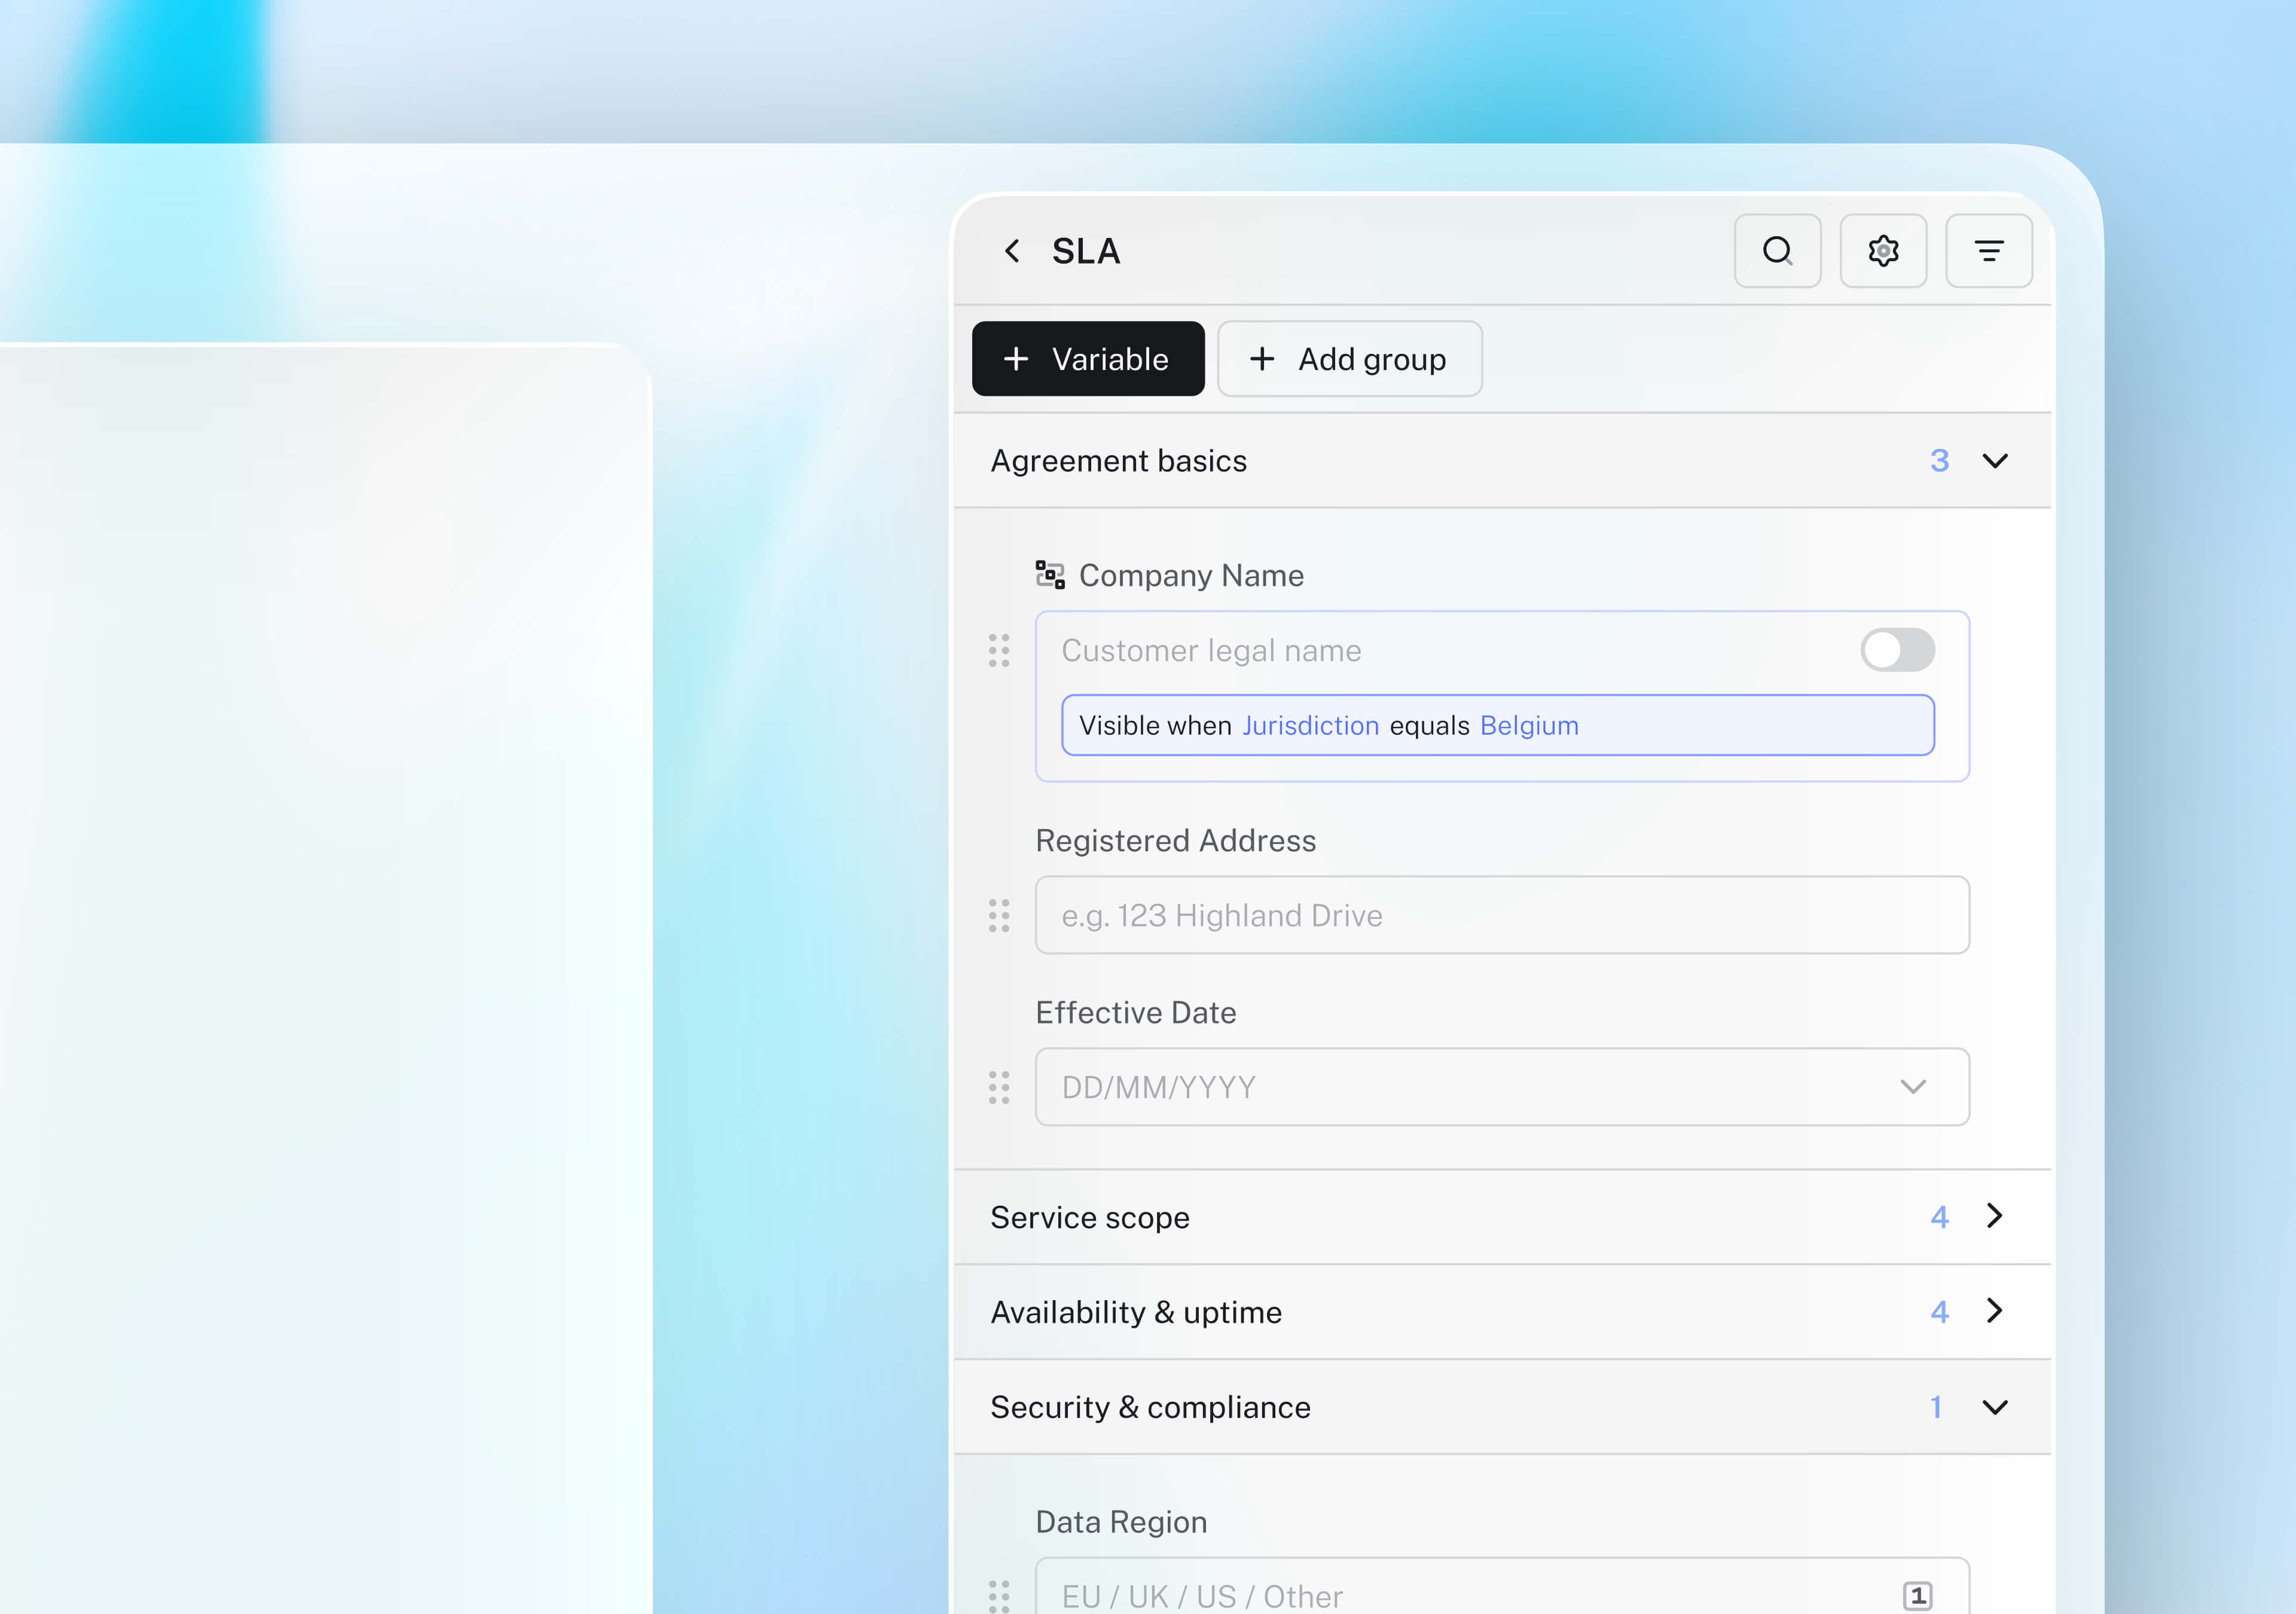2296x1614 pixels.
Task: Expand the Availability & uptime group
Action: click(x=1994, y=1311)
